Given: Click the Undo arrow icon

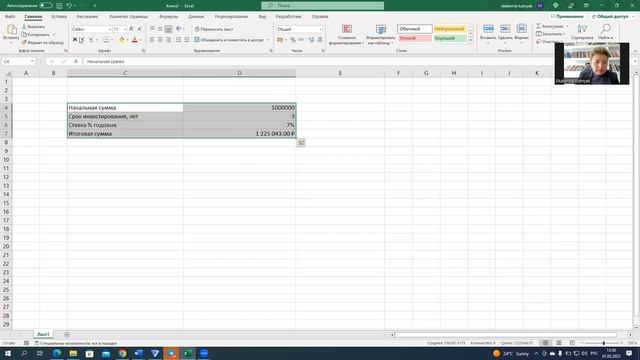Looking at the screenshot, I should (x=69, y=6).
